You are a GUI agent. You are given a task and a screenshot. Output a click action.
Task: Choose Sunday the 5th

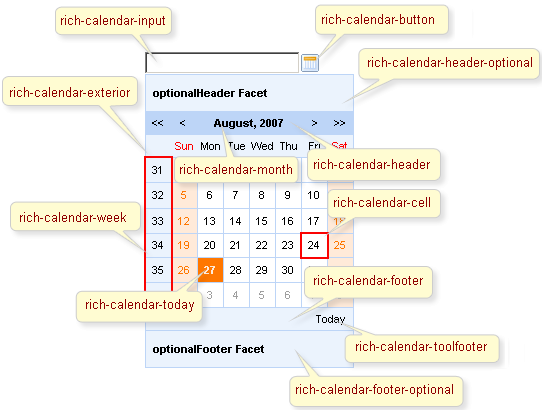184,195
